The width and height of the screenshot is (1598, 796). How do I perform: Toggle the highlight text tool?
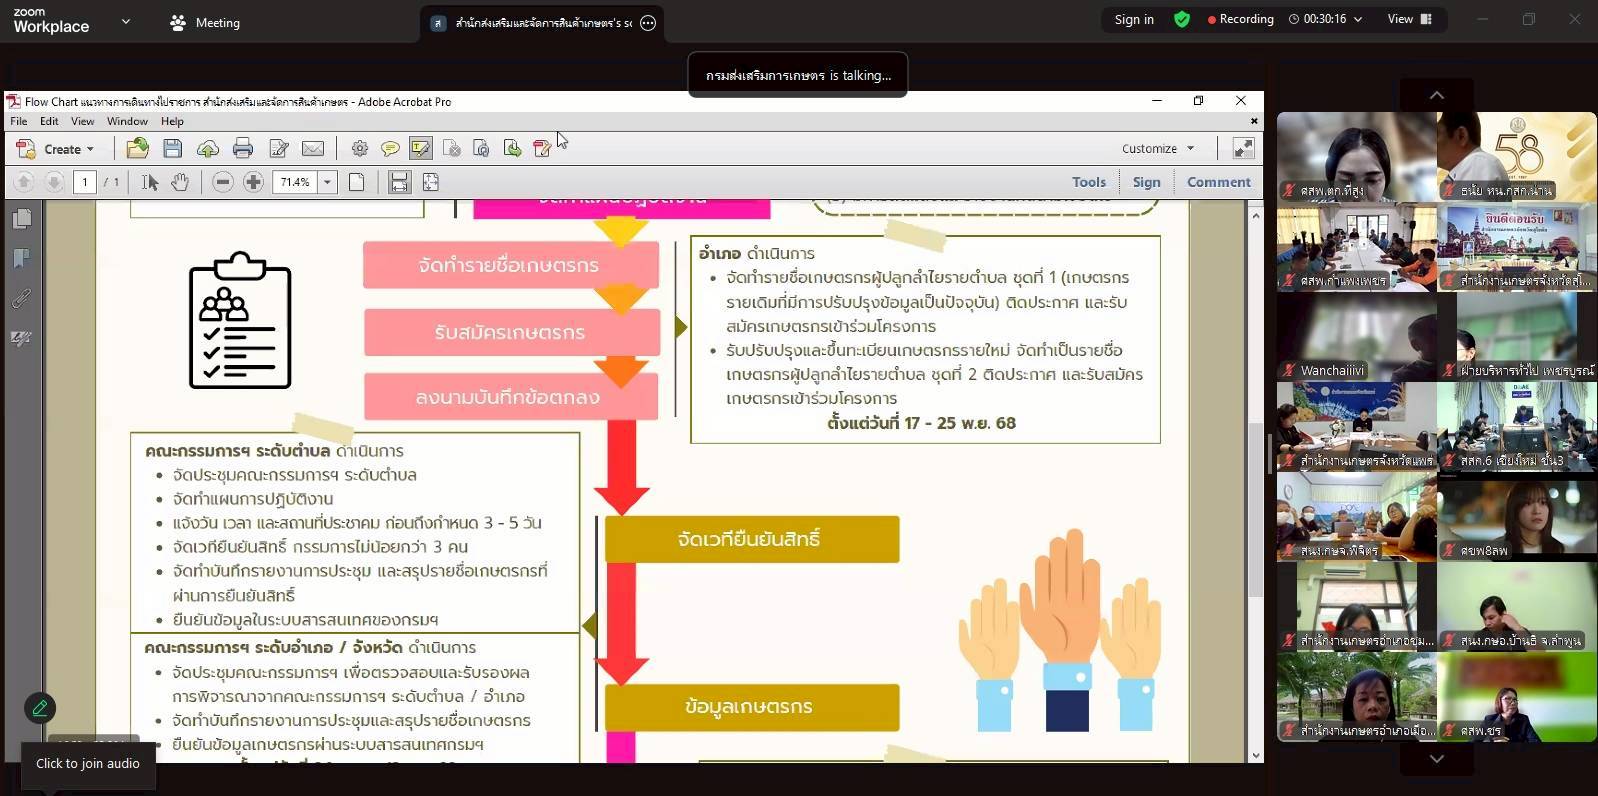click(x=421, y=149)
